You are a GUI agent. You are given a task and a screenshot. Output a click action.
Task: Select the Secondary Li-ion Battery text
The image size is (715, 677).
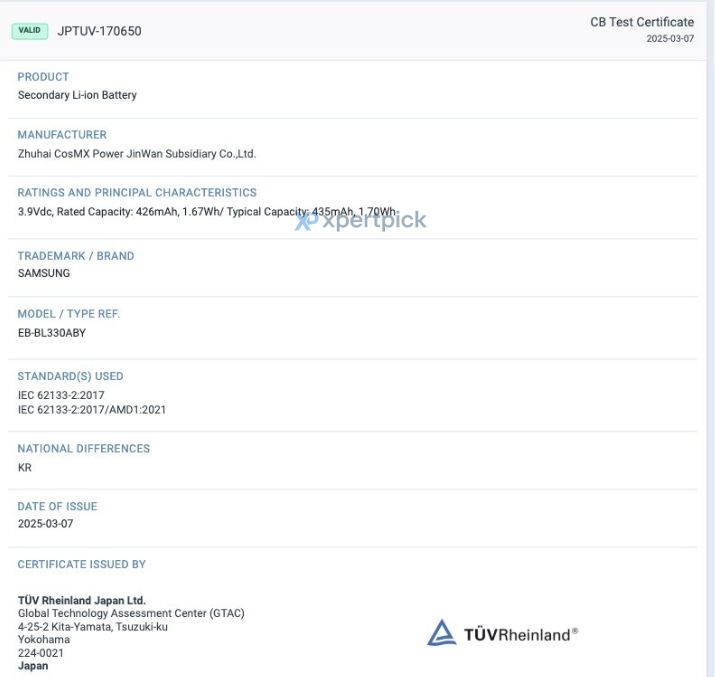coord(77,95)
